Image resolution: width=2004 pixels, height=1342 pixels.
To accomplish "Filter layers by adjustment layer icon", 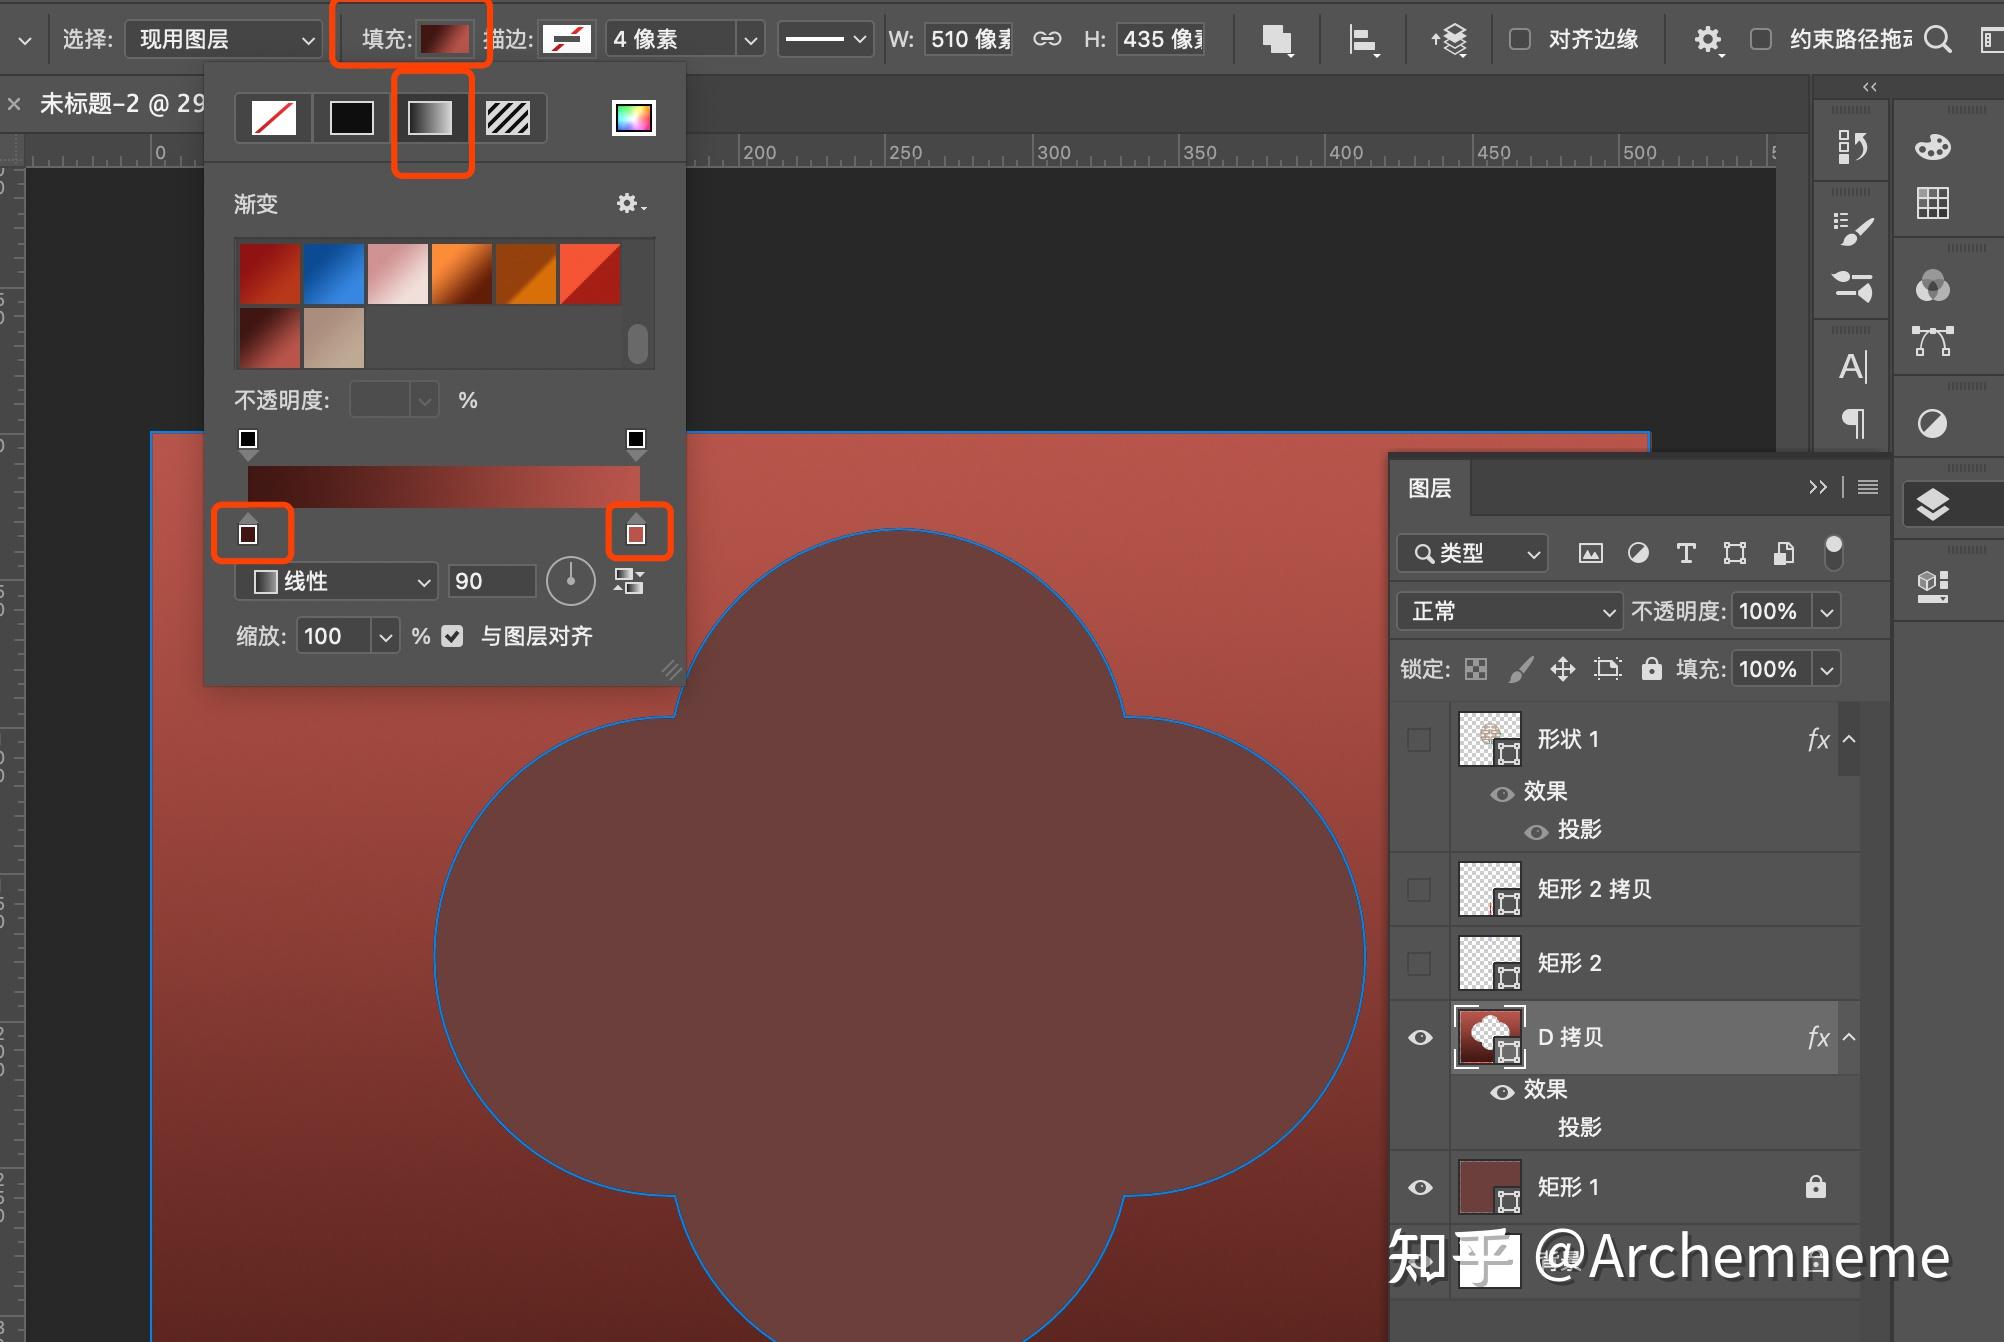I will (x=1638, y=553).
